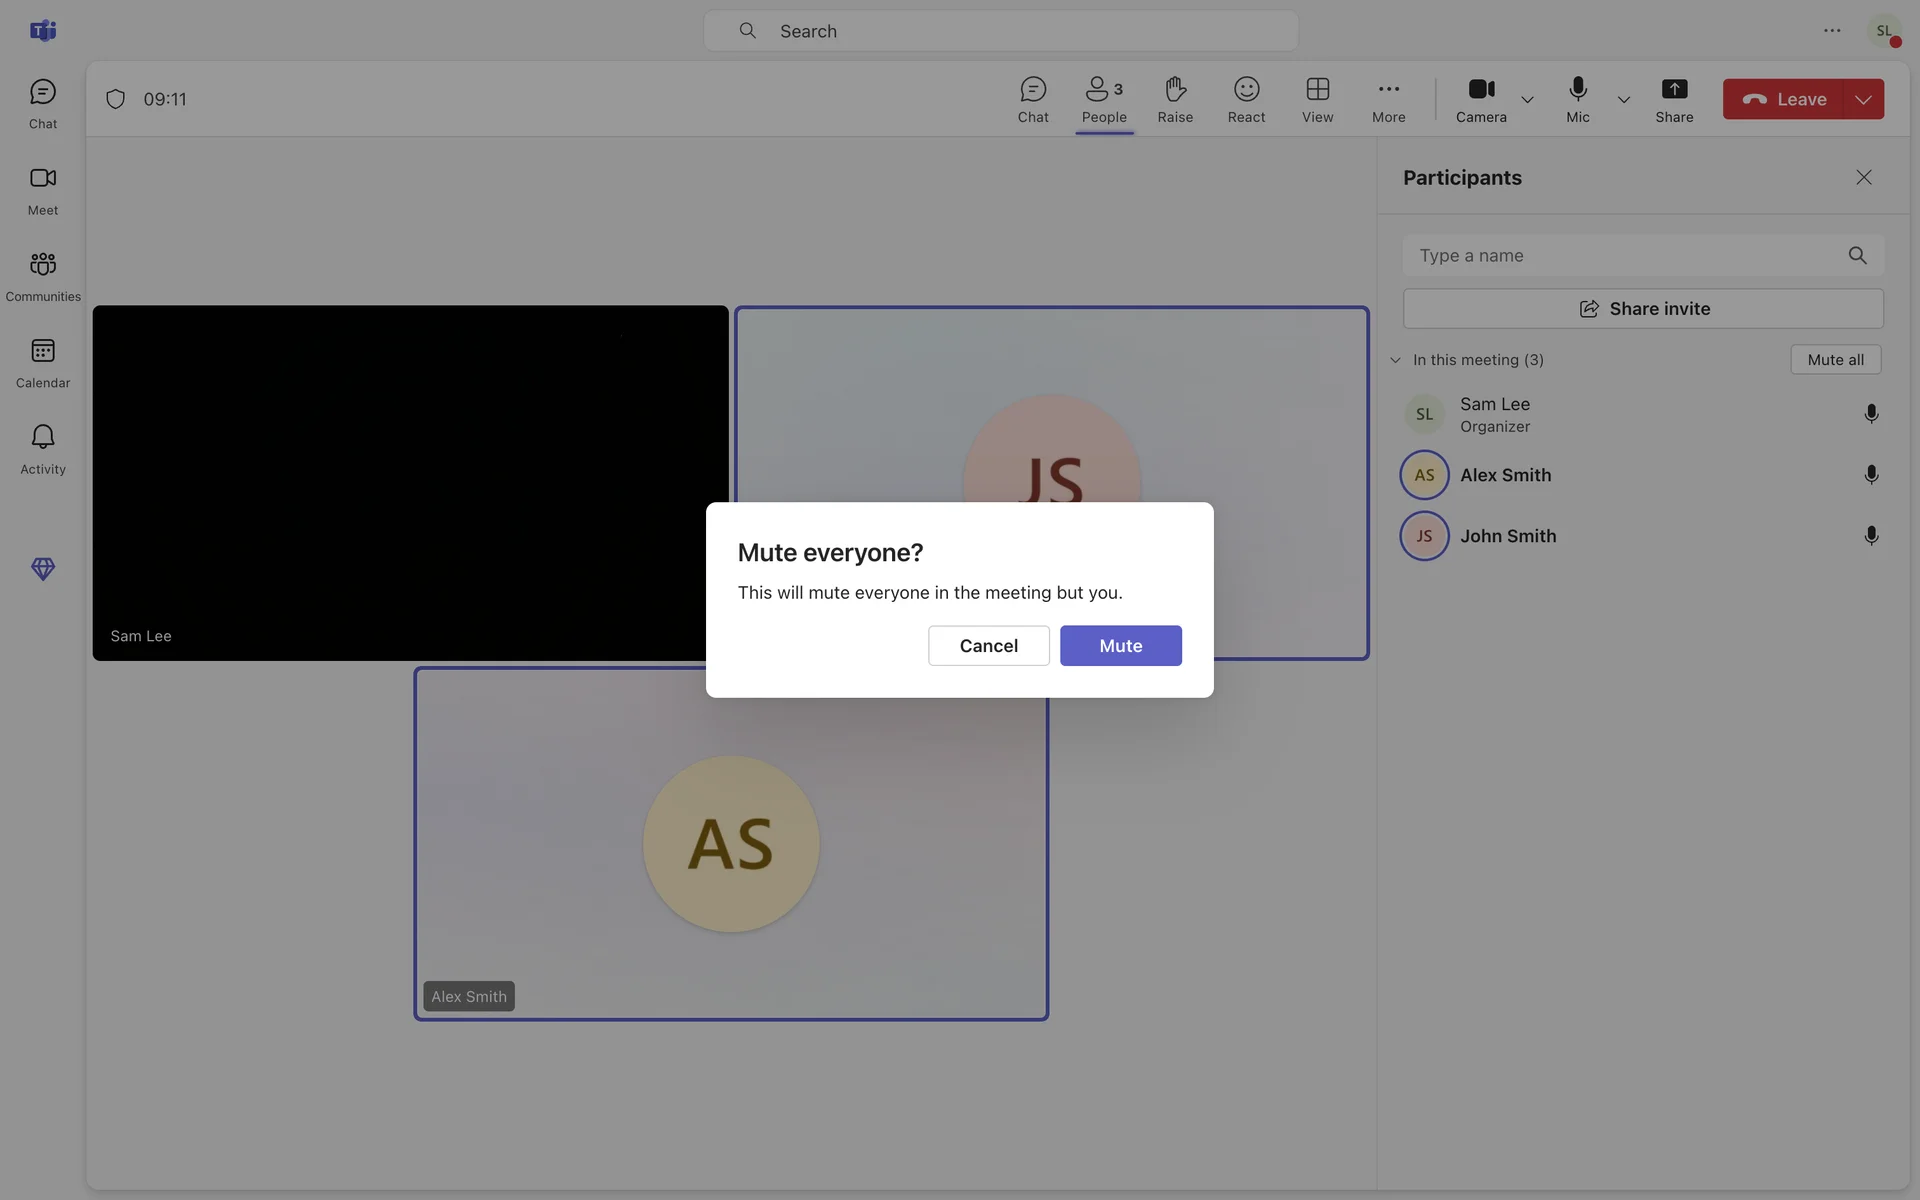Expand camera options dropdown arrow
This screenshot has width=1920, height=1200.
pyautogui.click(x=1527, y=100)
